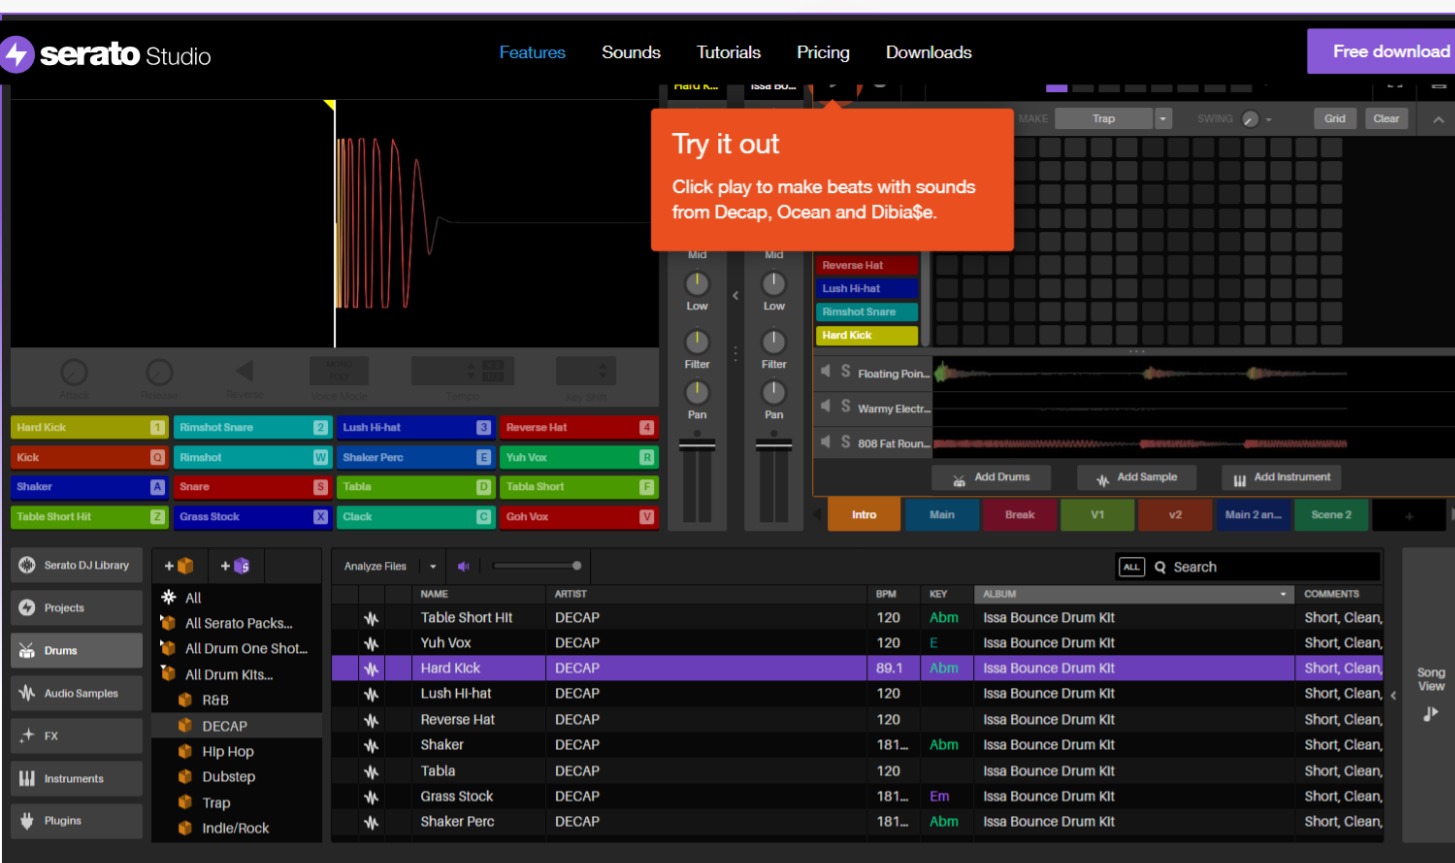Click the add orange crate icon
The width and height of the screenshot is (1455, 863).
(x=179, y=566)
